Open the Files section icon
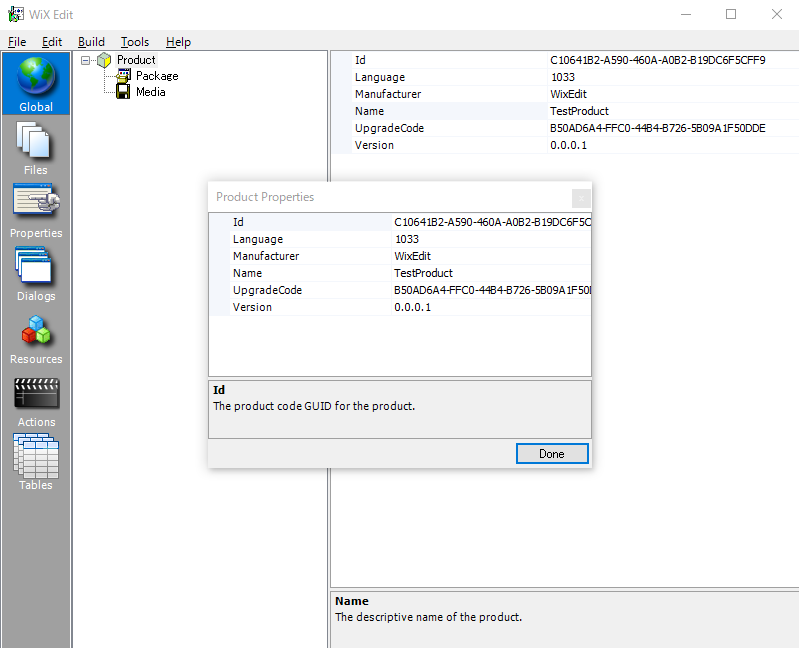 tap(34, 140)
